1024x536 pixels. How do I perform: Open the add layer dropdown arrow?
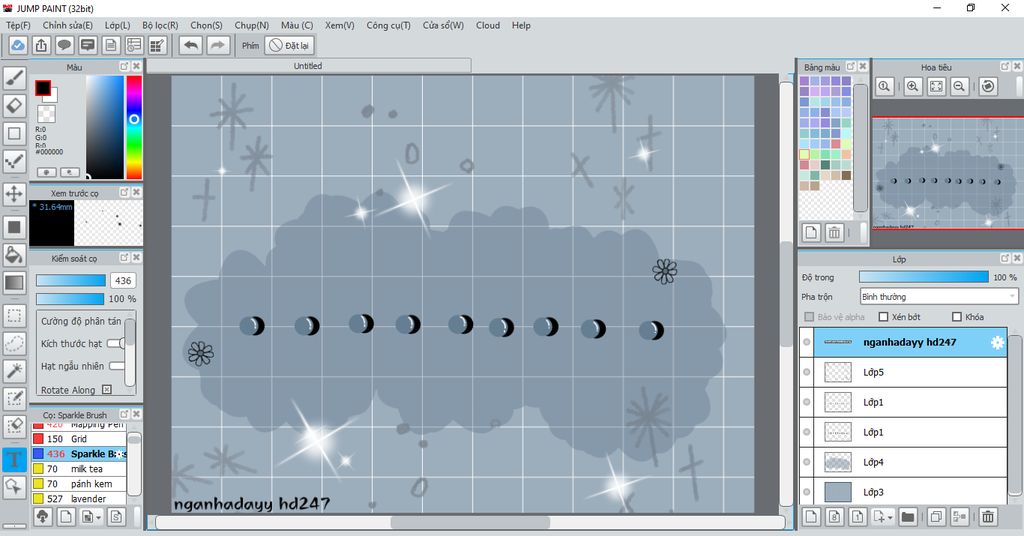889,518
